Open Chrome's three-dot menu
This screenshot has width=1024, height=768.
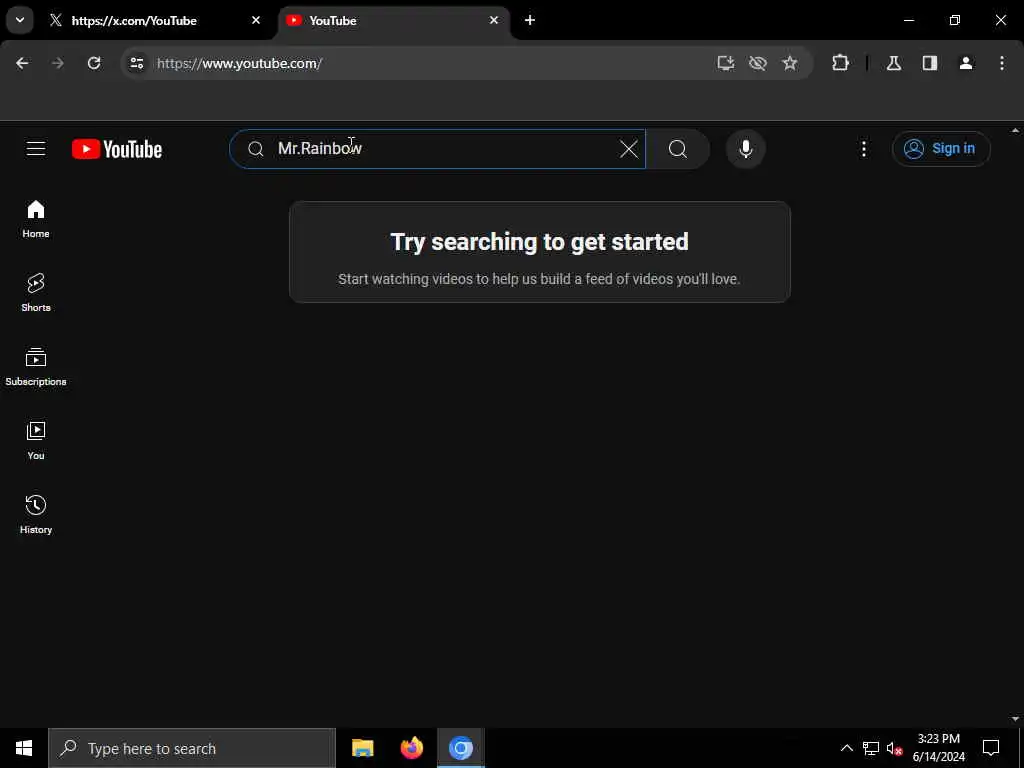click(x=1002, y=63)
